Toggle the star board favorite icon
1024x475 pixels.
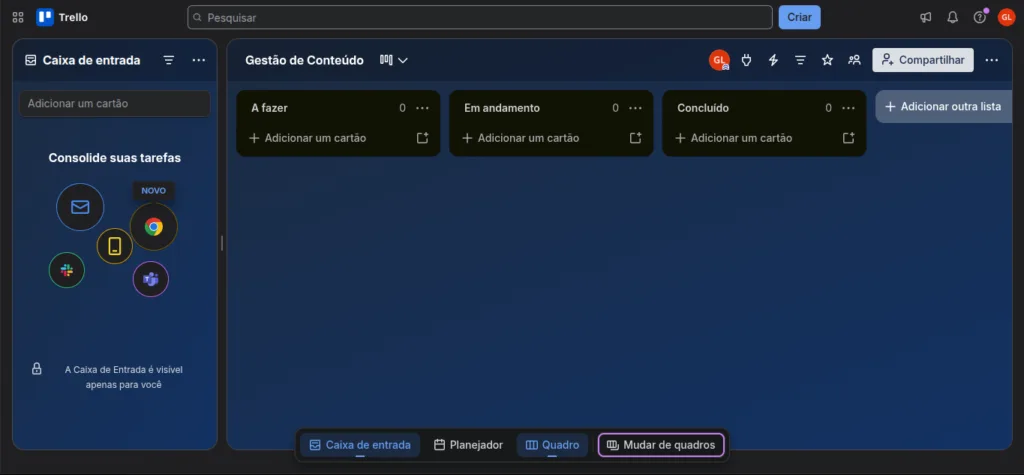tap(827, 60)
